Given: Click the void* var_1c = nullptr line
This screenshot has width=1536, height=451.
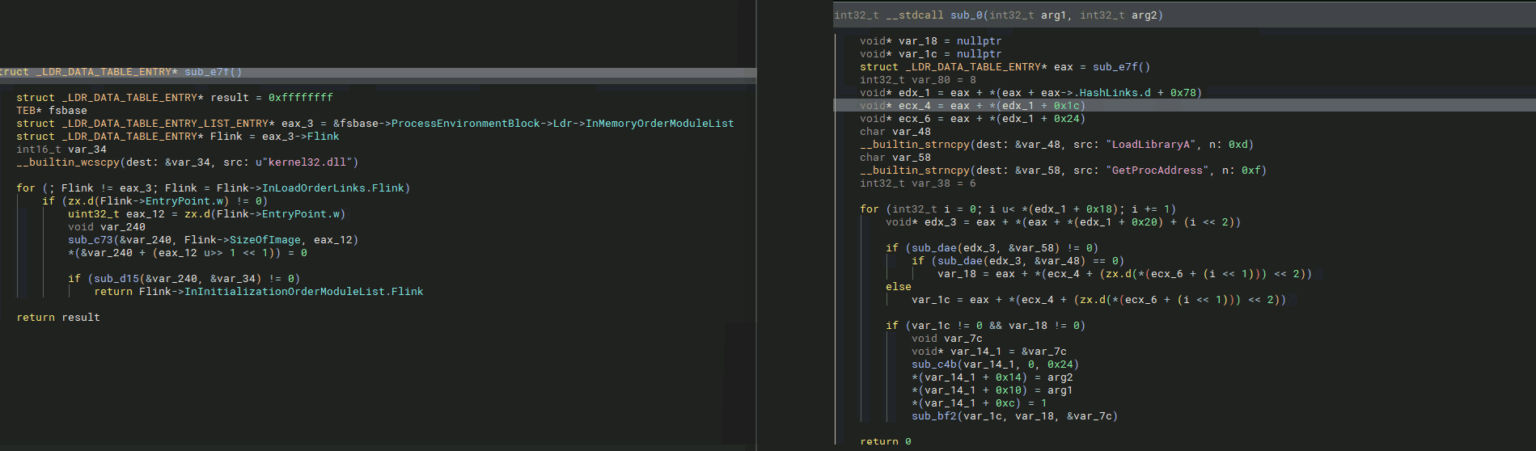Looking at the screenshot, I should [x=930, y=54].
